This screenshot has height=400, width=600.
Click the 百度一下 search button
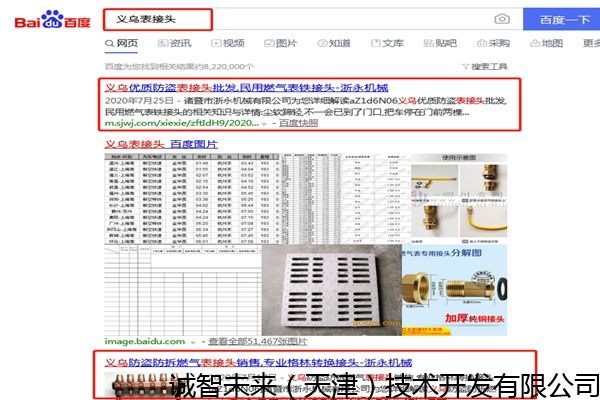[561, 19]
